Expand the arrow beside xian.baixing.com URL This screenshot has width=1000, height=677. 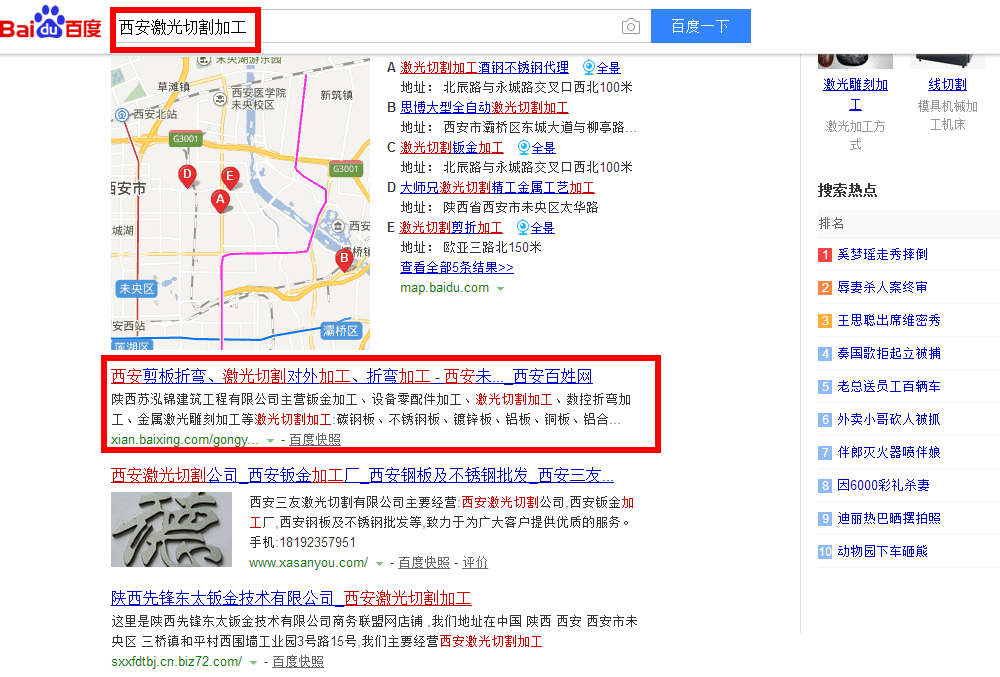click(x=270, y=440)
